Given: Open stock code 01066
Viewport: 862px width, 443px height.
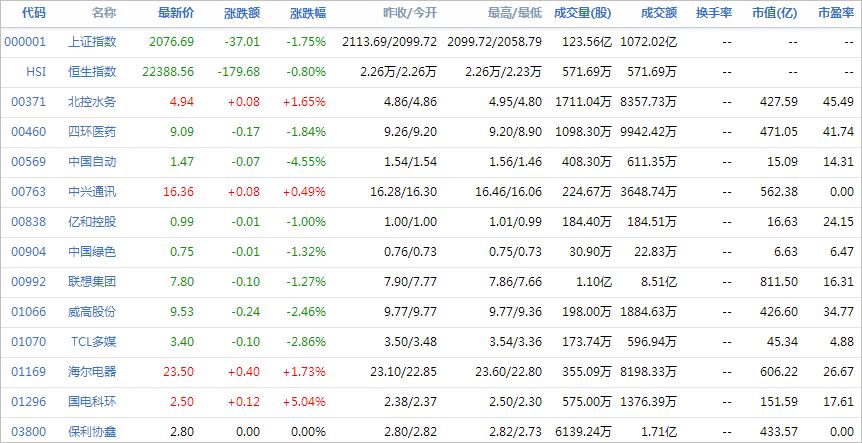Looking at the screenshot, I should (x=29, y=312).
